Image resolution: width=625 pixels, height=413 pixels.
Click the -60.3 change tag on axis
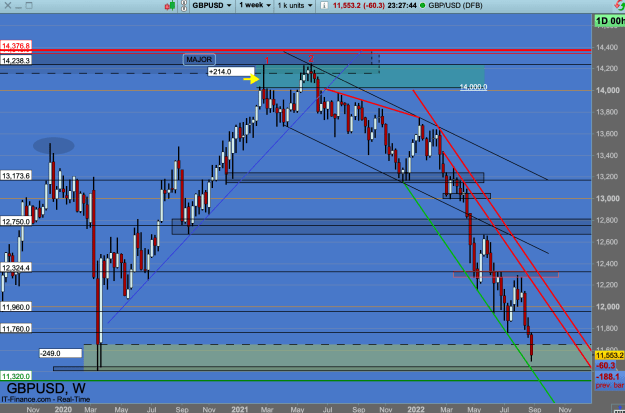(x=605, y=366)
